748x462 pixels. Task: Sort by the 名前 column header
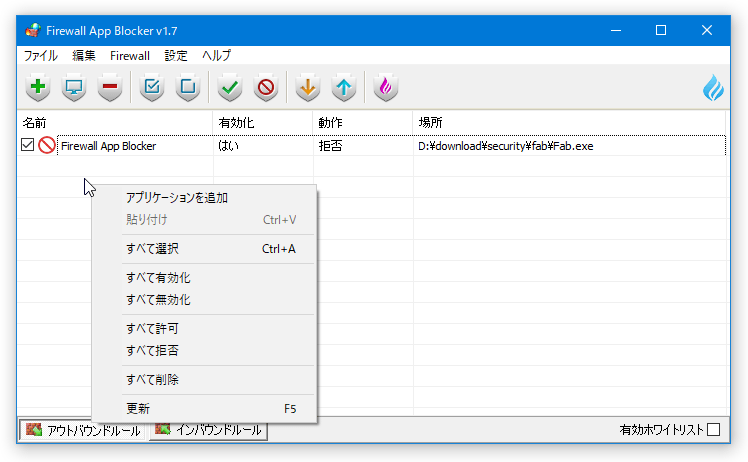click(x=114, y=123)
